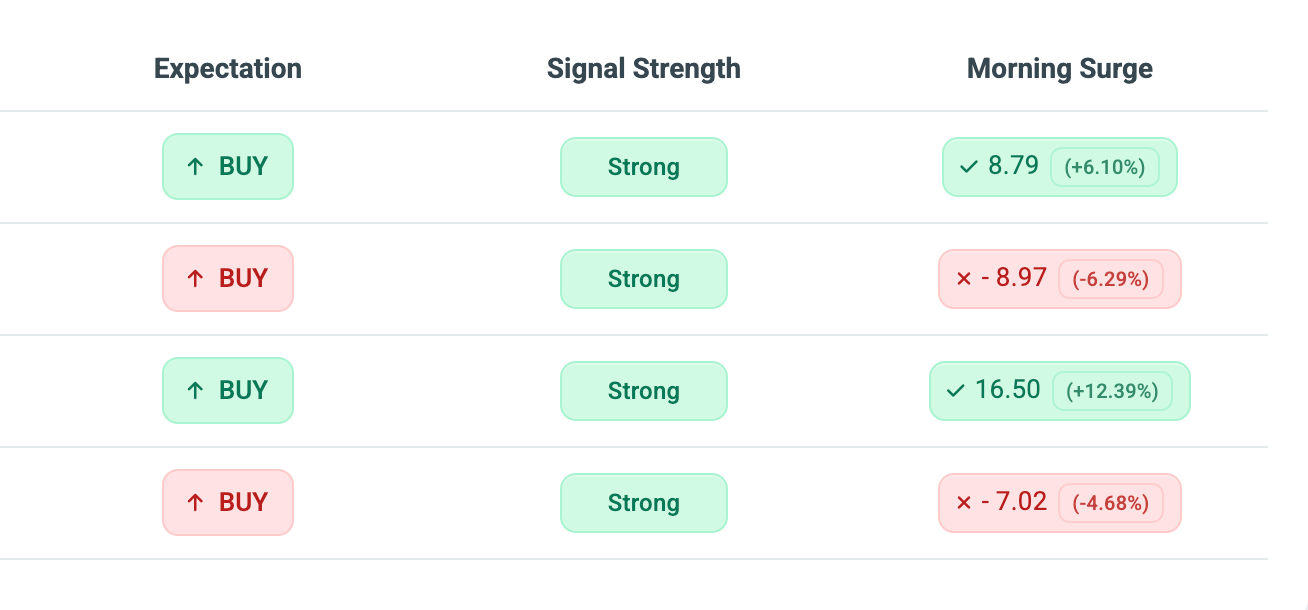
Task: Select the Expectation column header
Action: pyautogui.click(x=228, y=69)
